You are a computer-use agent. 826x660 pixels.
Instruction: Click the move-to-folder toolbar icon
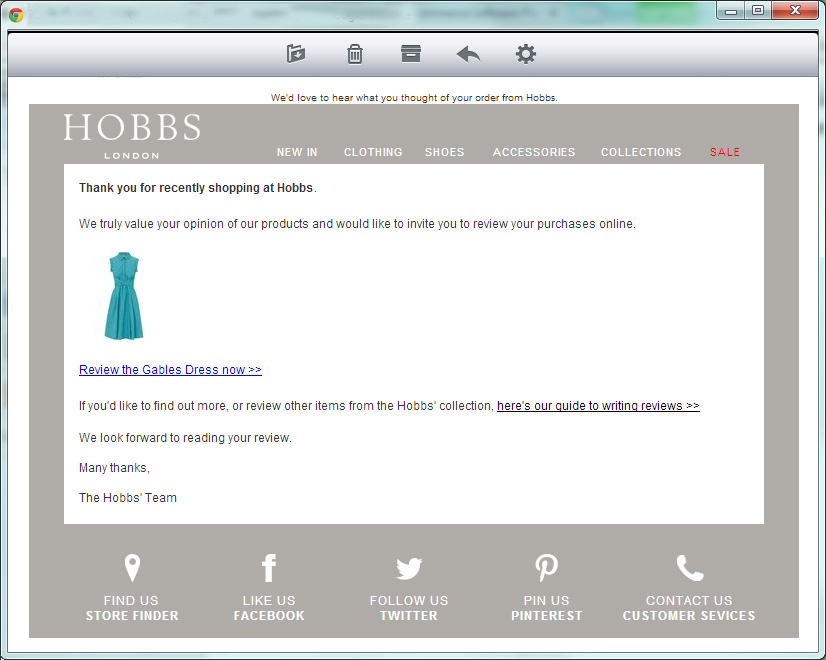[x=296, y=54]
